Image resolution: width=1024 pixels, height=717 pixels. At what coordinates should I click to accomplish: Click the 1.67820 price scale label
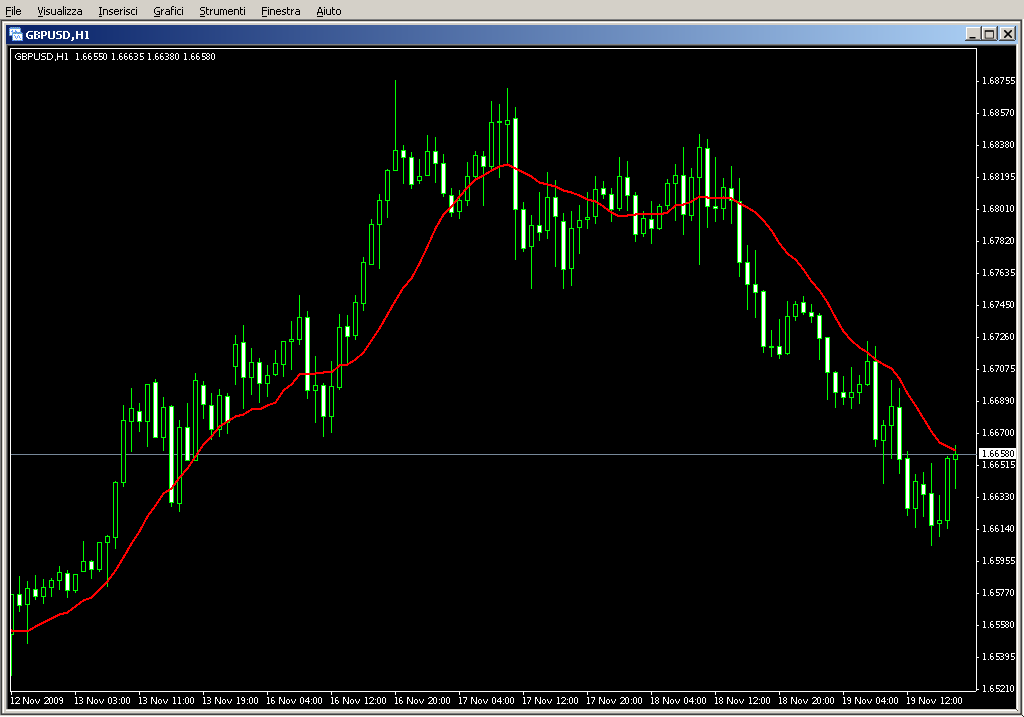click(x=999, y=241)
